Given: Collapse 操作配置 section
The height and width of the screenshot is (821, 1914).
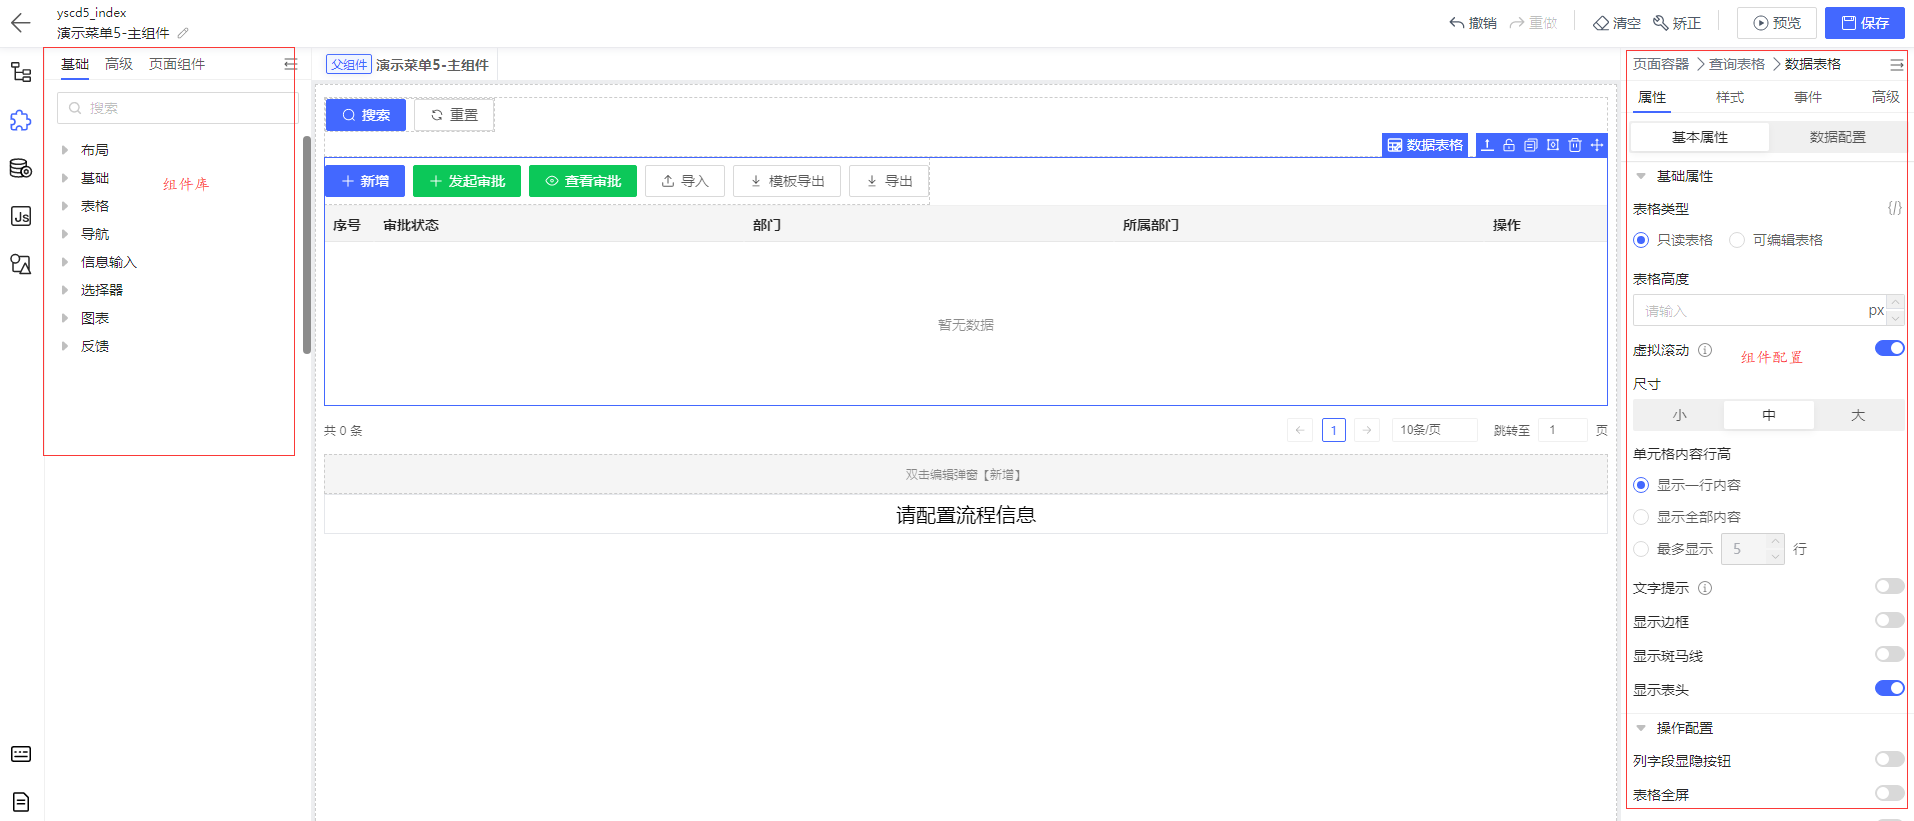Looking at the screenshot, I should click(1641, 728).
